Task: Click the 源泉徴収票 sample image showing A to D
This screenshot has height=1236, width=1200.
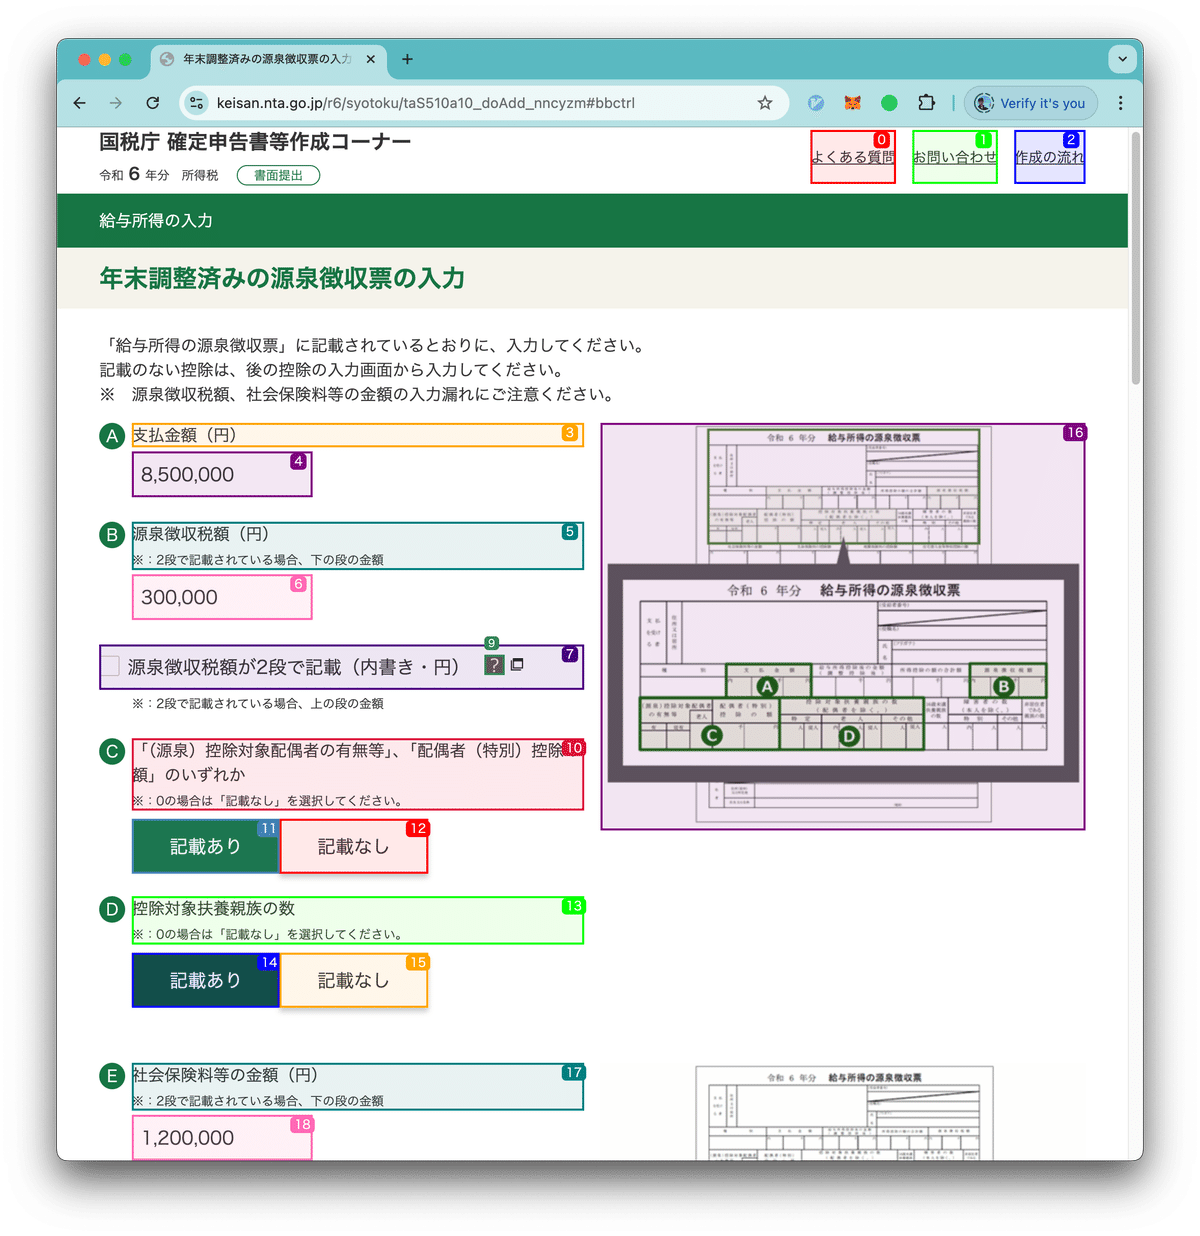Action: (843, 627)
